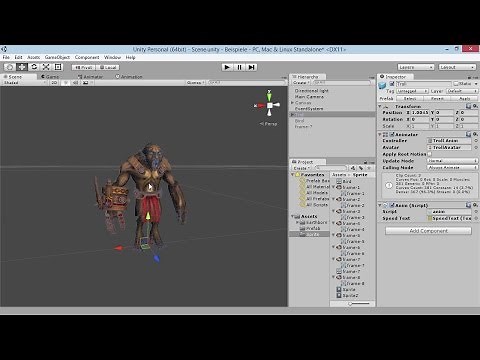Click the prefab Revert button
Image resolution: width=480 pixels, height=360 pixels.
(x=437, y=98)
